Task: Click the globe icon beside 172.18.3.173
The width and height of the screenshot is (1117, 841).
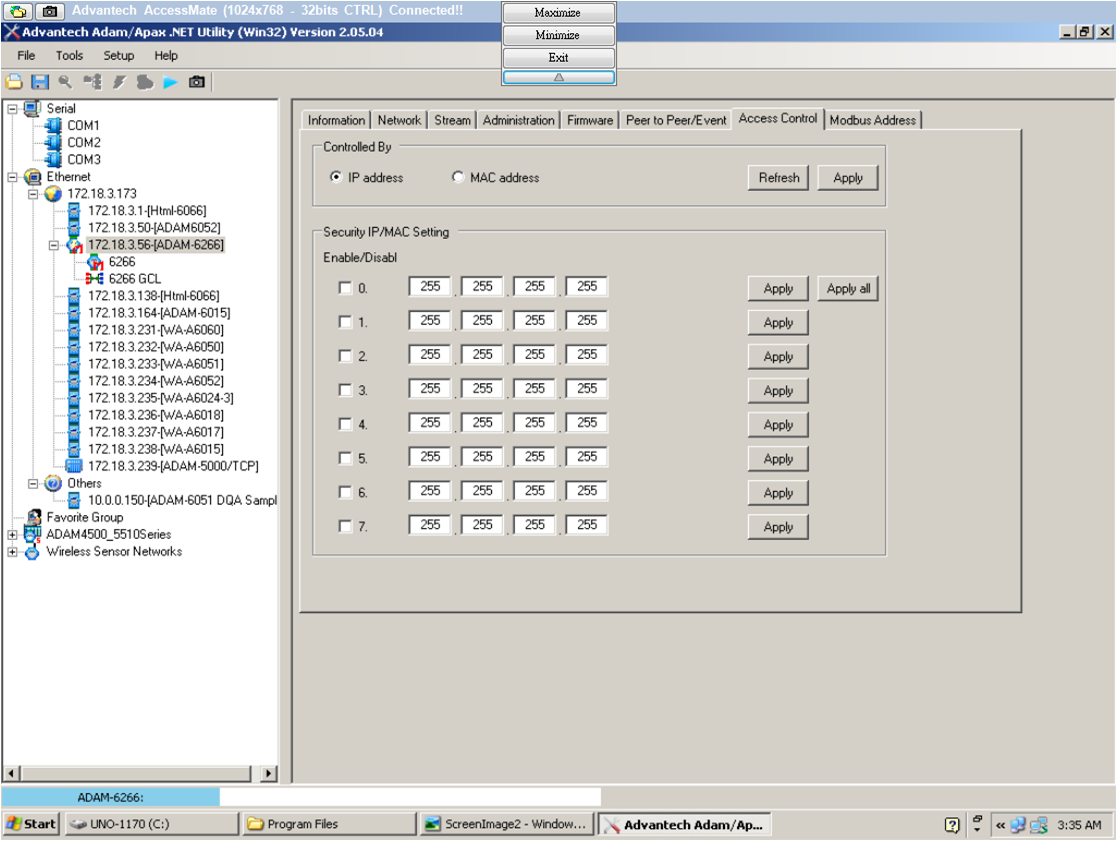Action: (x=53, y=194)
